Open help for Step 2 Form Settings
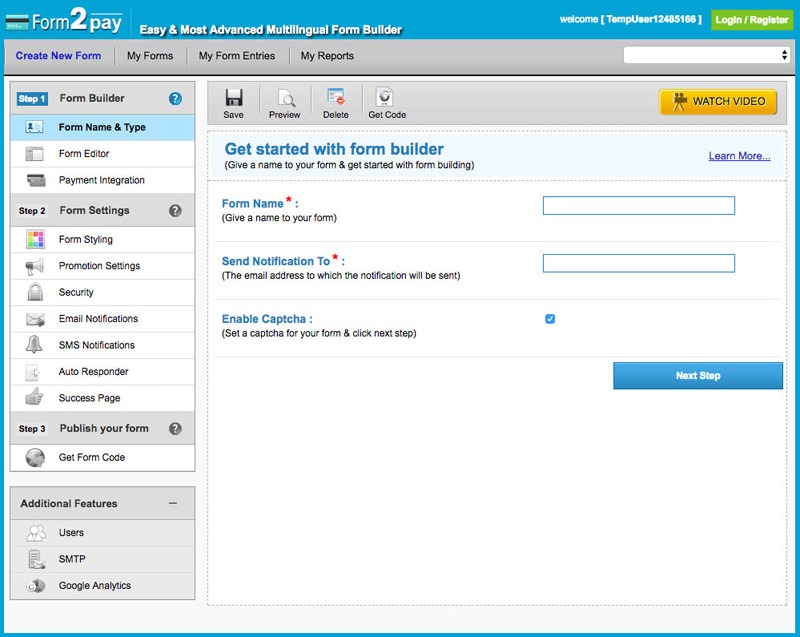The height and width of the screenshot is (637, 800). [175, 211]
